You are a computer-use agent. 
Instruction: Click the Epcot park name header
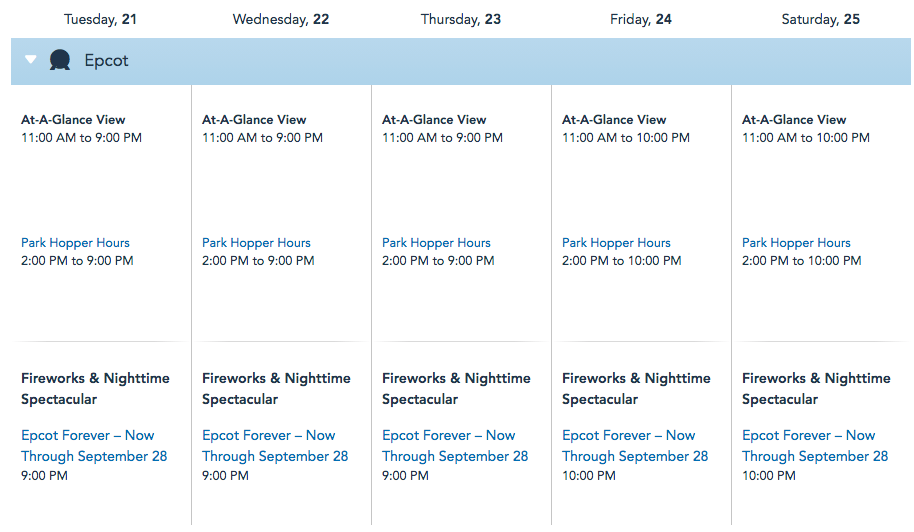[106, 61]
